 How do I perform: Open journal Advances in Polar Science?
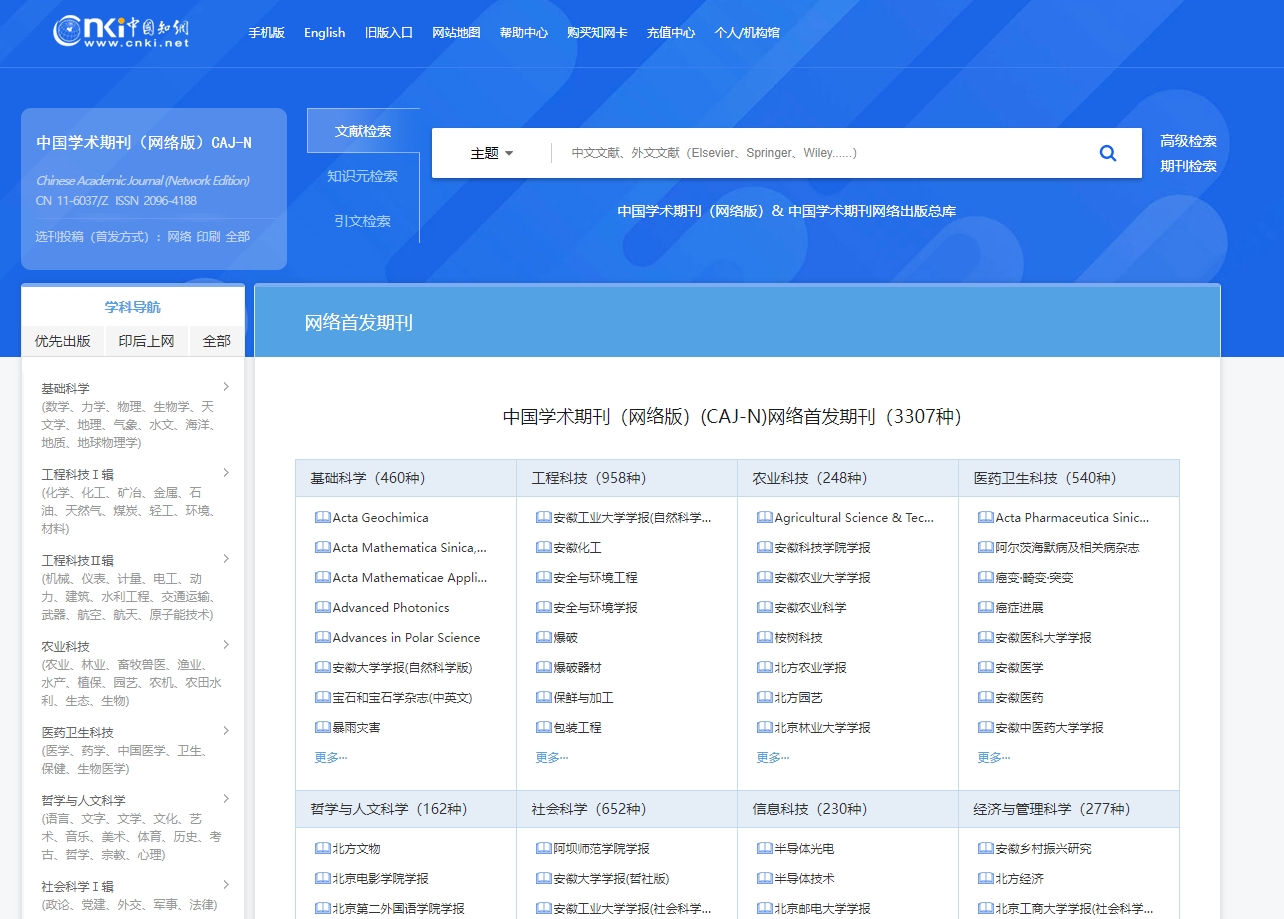406,638
